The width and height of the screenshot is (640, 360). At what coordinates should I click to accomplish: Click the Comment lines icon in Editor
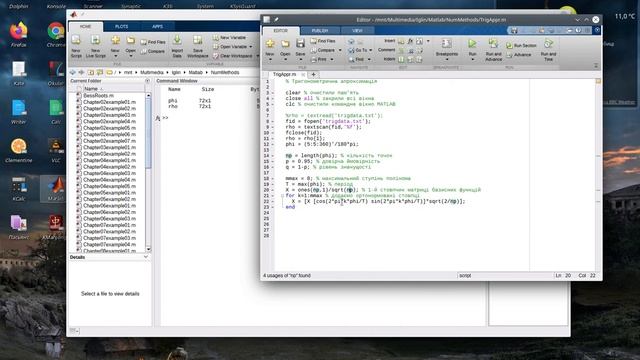(401, 50)
